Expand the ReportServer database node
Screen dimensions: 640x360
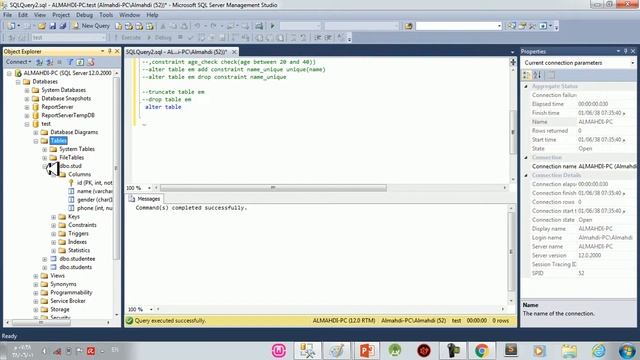pos(27,107)
